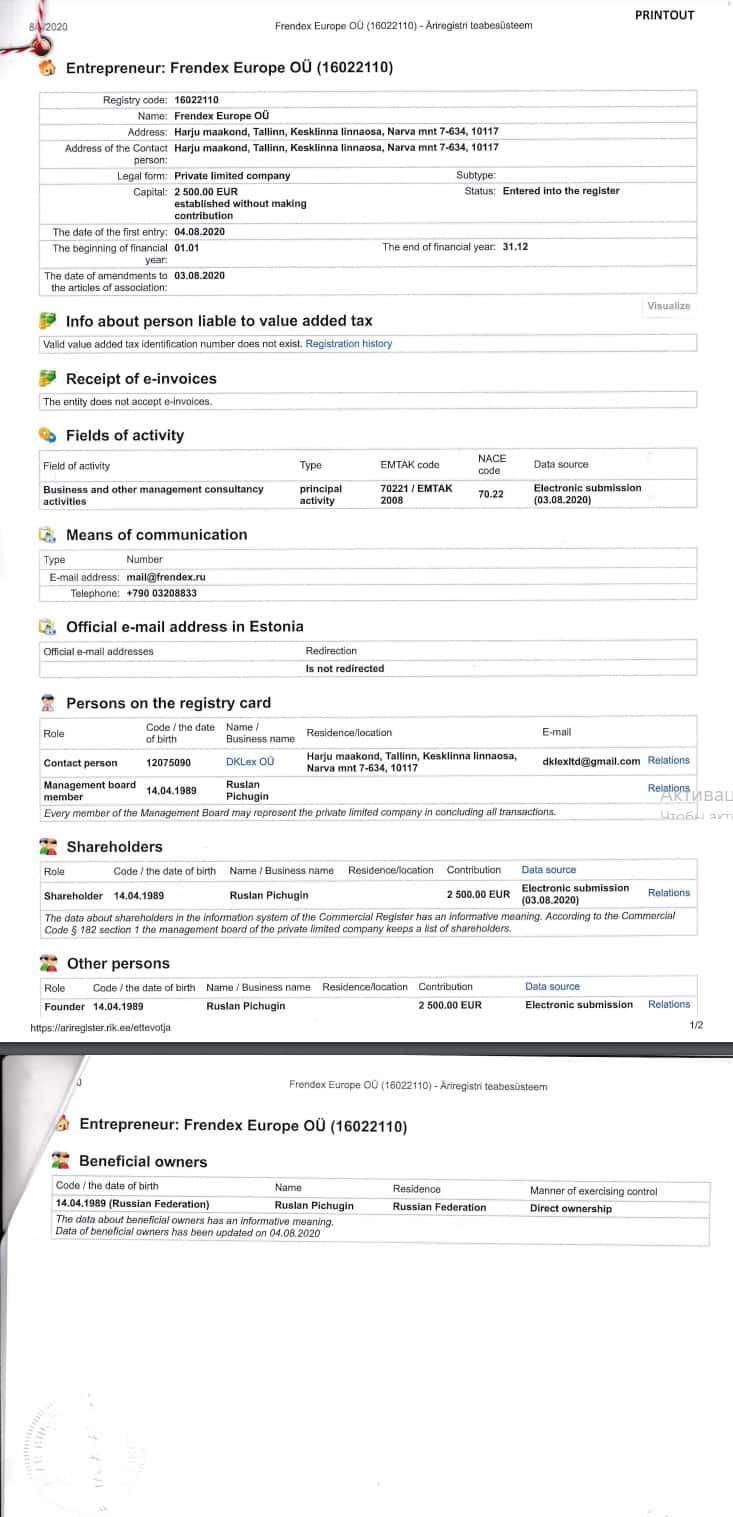Screen dimensions: 733x1517
Task: Click the Beneficial owners section icon
Action: pos(61,1161)
